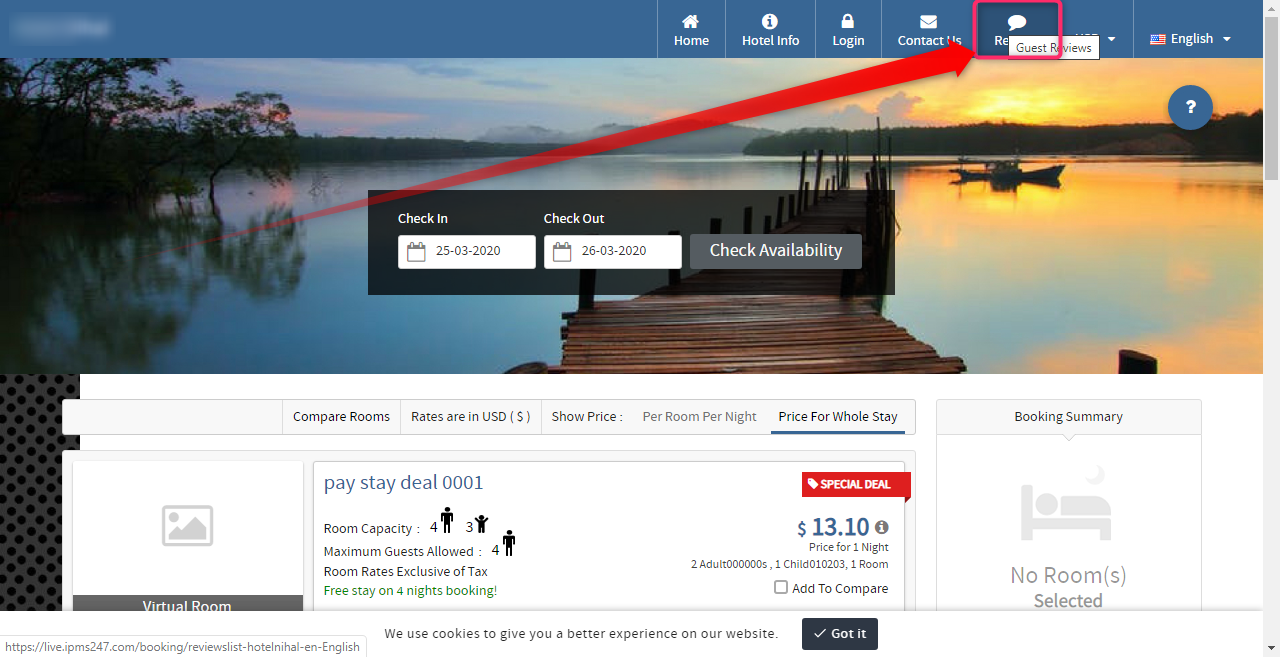
Task: Click the price info icon beside 13.10
Action: 881,527
